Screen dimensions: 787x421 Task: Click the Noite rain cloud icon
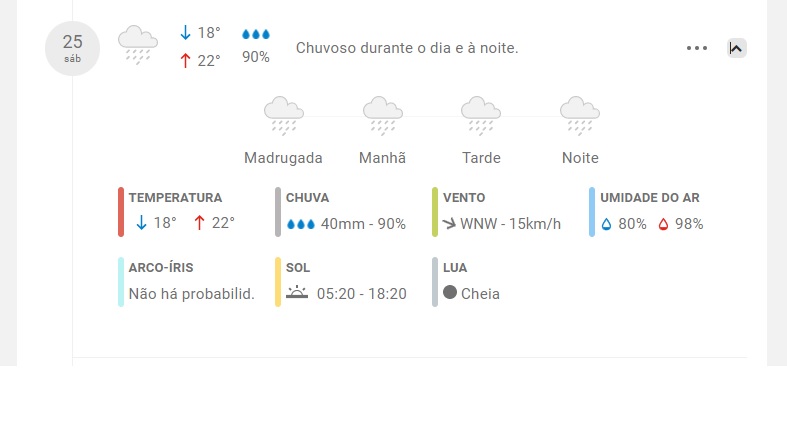(x=580, y=116)
